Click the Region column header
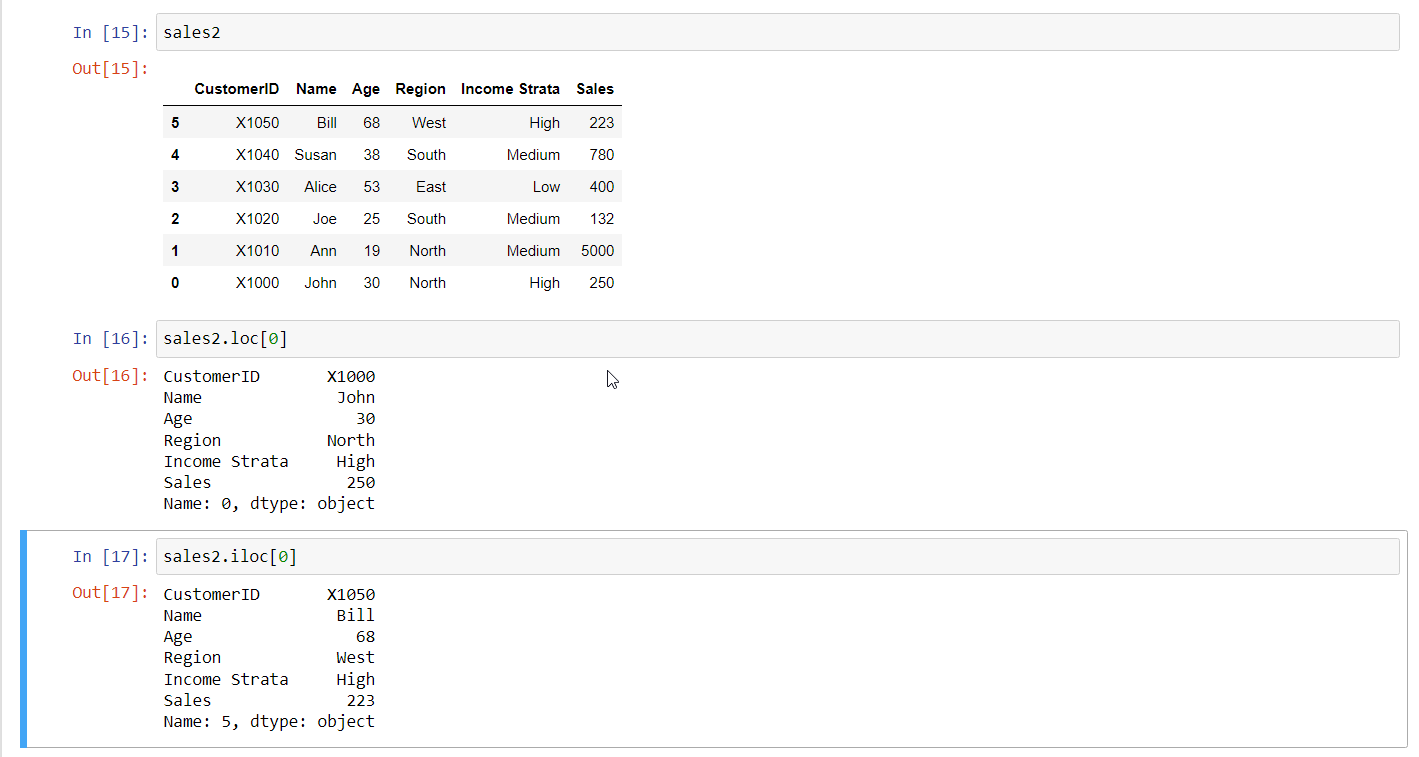This screenshot has width=1419, height=757. [x=420, y=89]
